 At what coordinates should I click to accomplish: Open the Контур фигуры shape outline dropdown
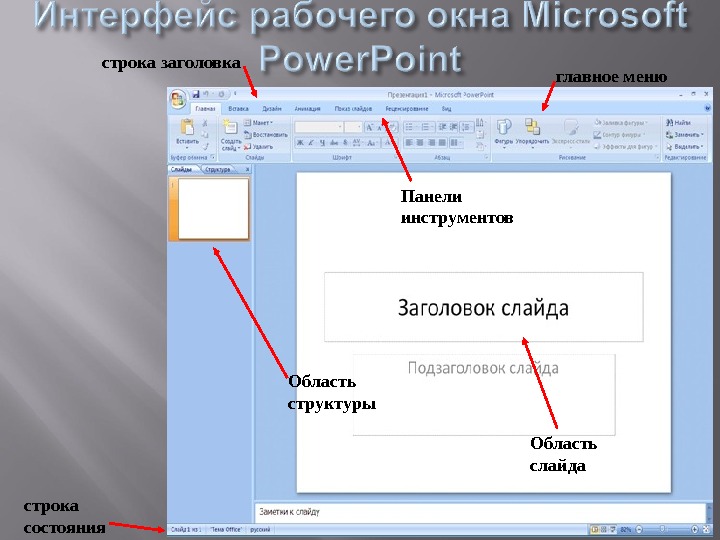[619, 135]
